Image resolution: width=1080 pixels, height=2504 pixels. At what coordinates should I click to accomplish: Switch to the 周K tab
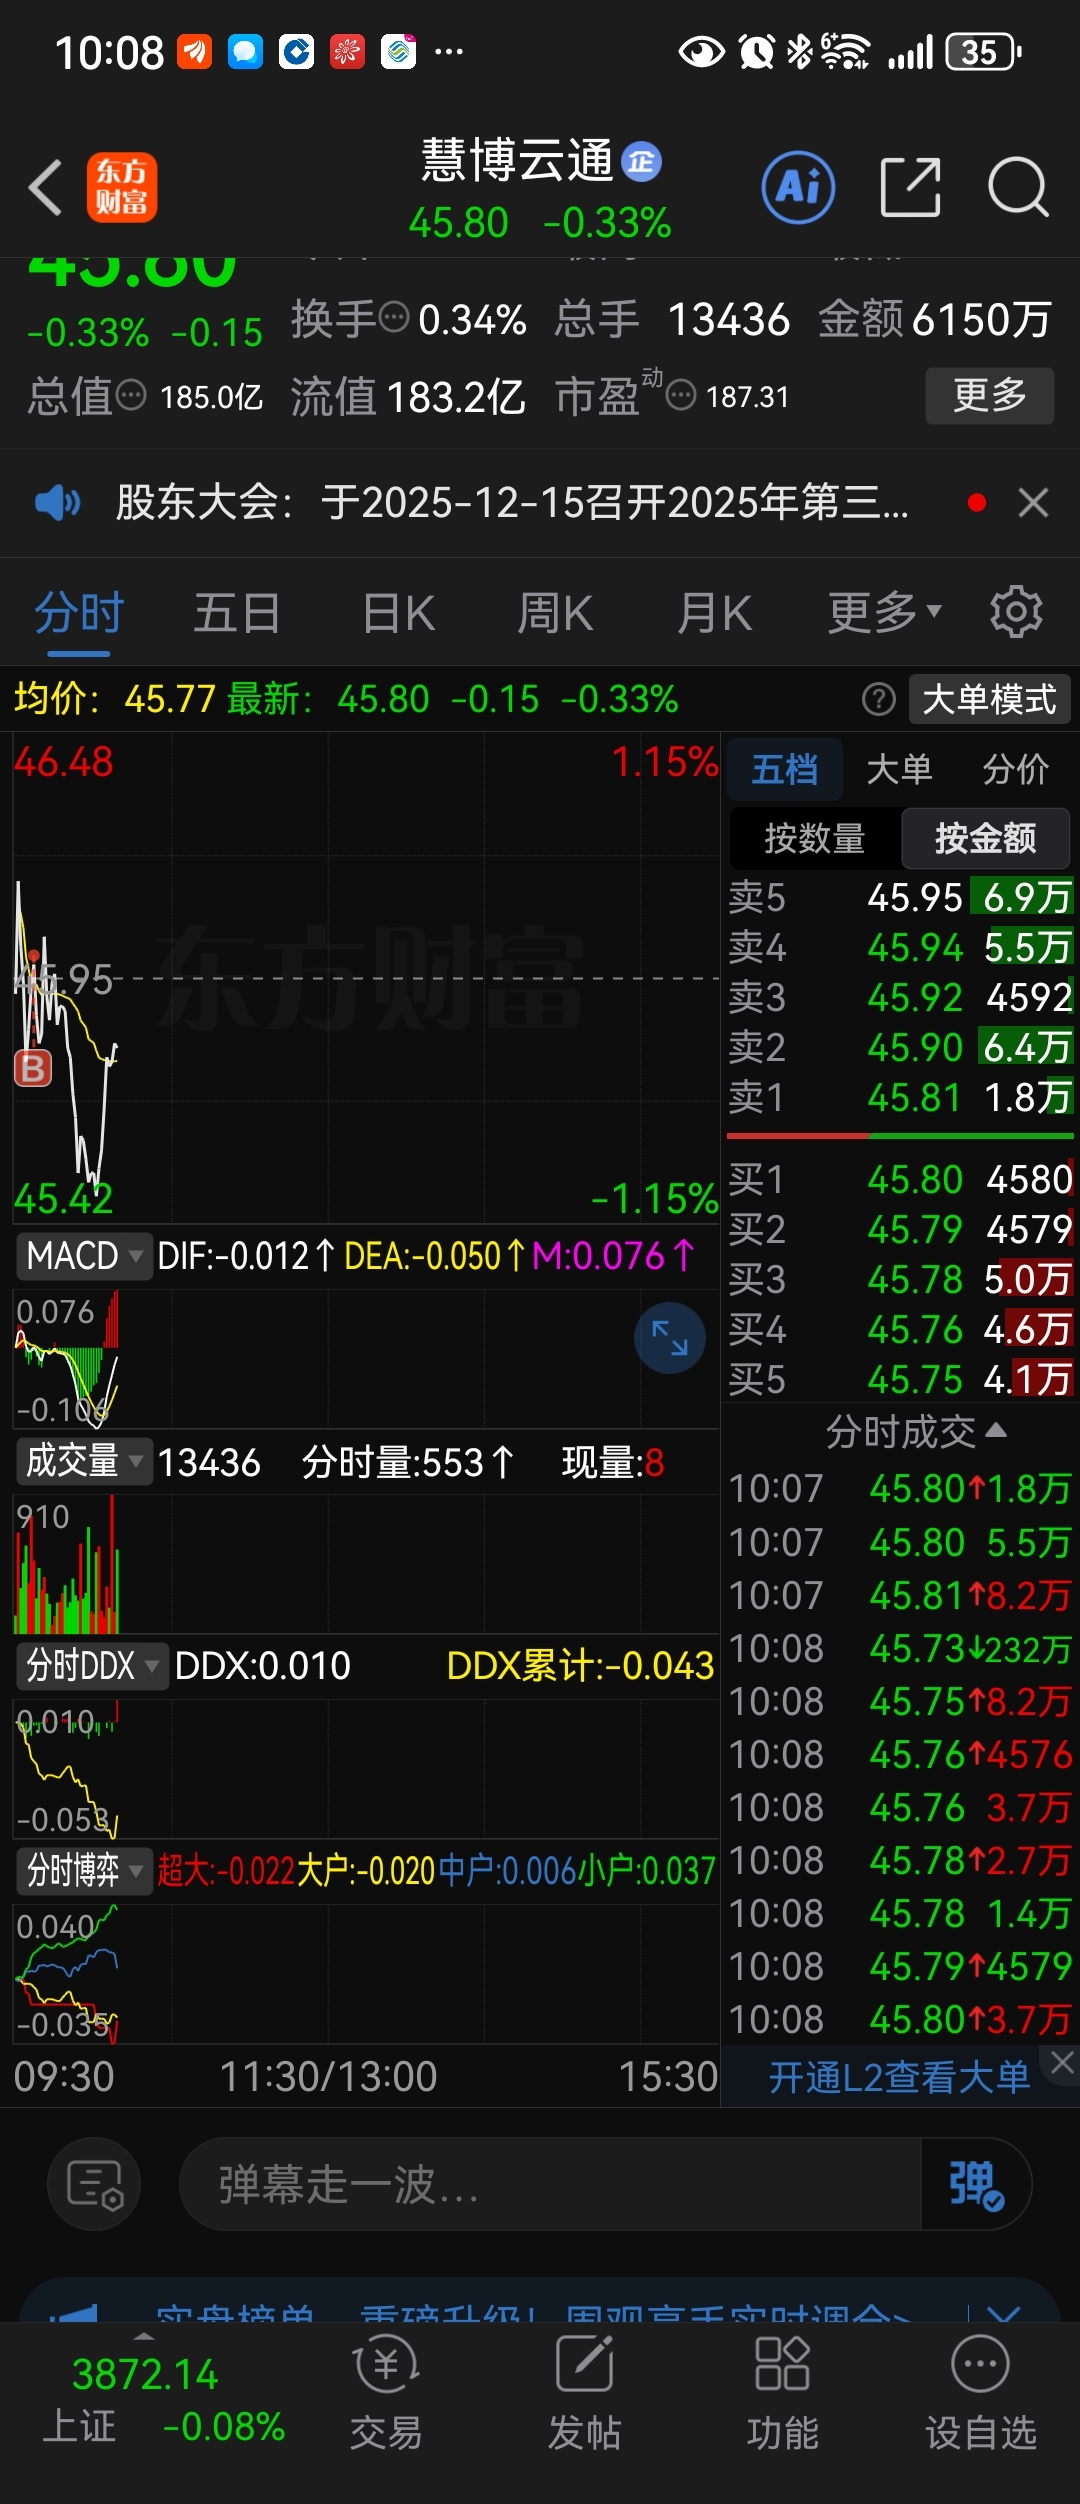click(x=555, y=612)
